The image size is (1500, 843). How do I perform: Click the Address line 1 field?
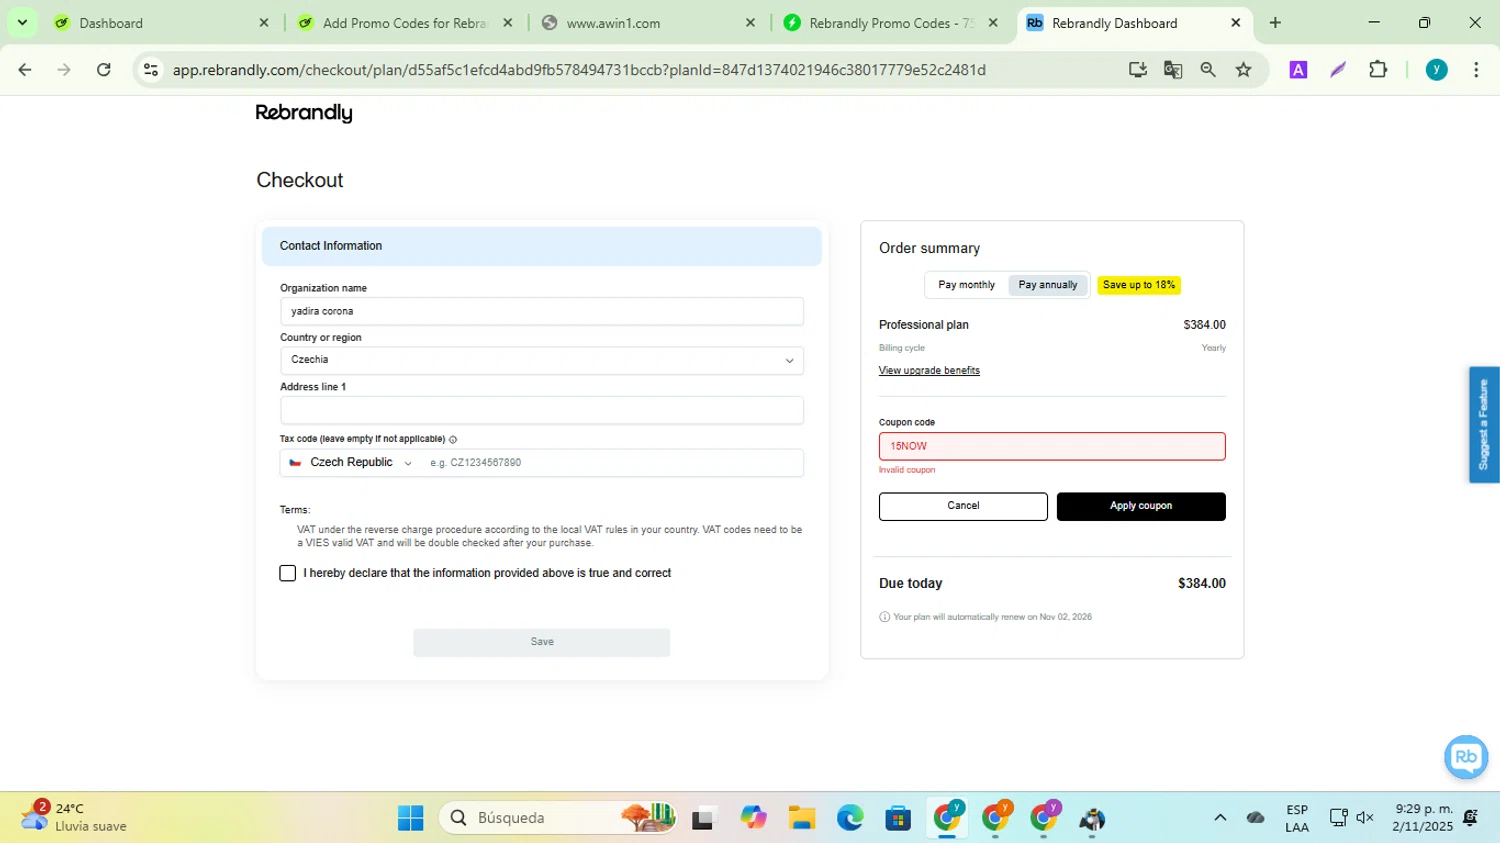tap(542, 410)
